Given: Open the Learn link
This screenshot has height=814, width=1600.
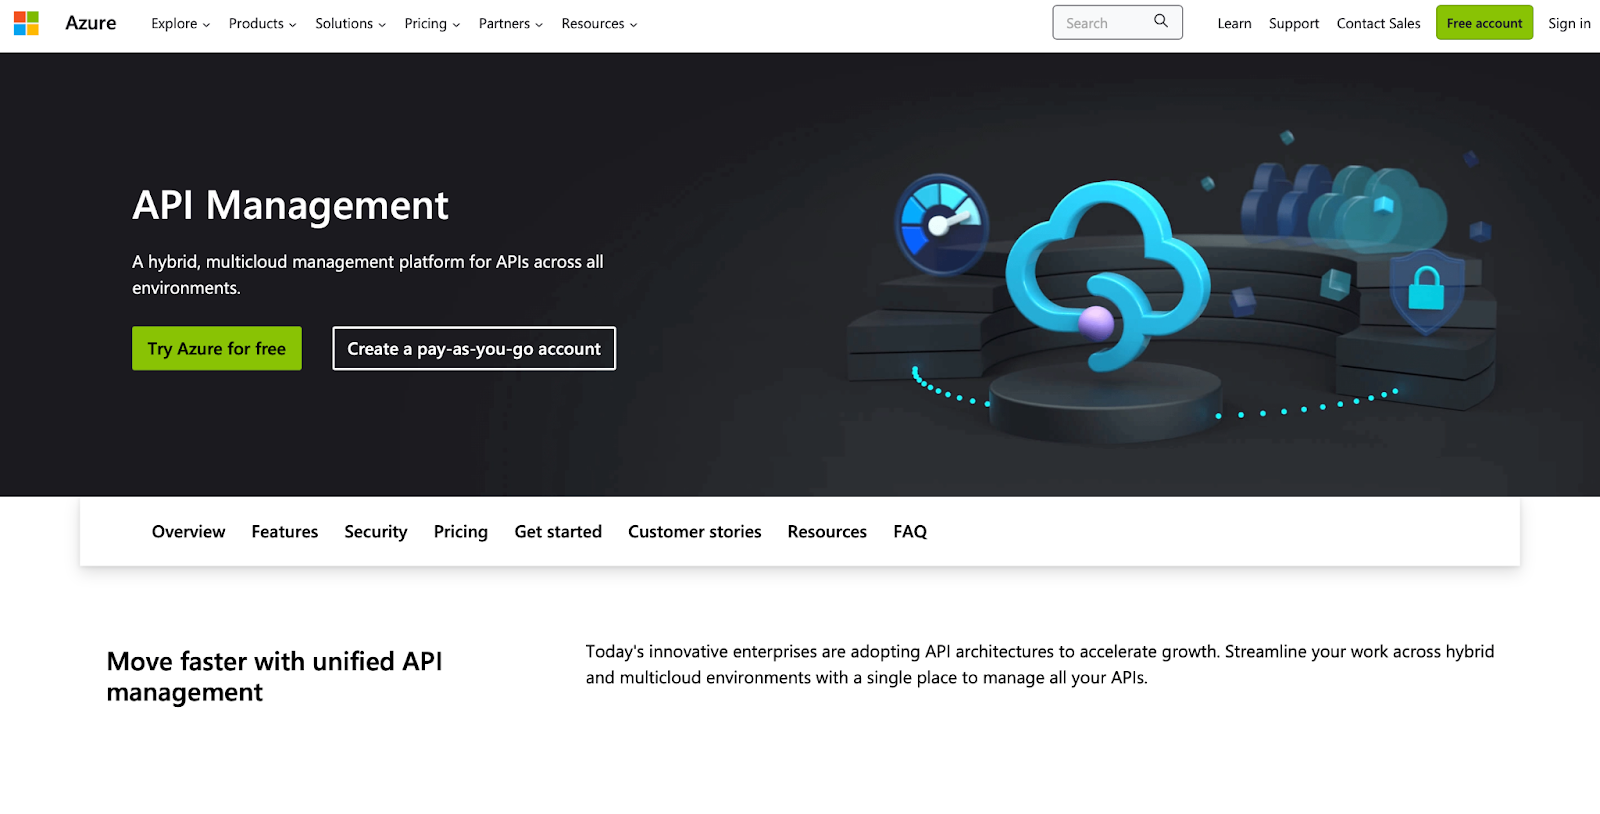Looking at the screenshot, I should pyautogui.click(x=1234, y=24).
